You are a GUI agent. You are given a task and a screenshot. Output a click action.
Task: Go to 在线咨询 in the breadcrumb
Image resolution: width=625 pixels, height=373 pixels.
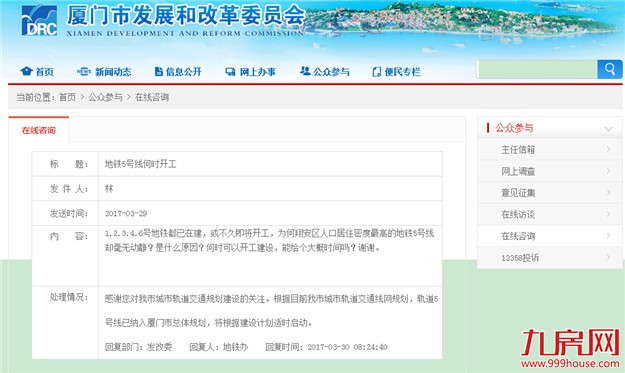pos(151,97)
